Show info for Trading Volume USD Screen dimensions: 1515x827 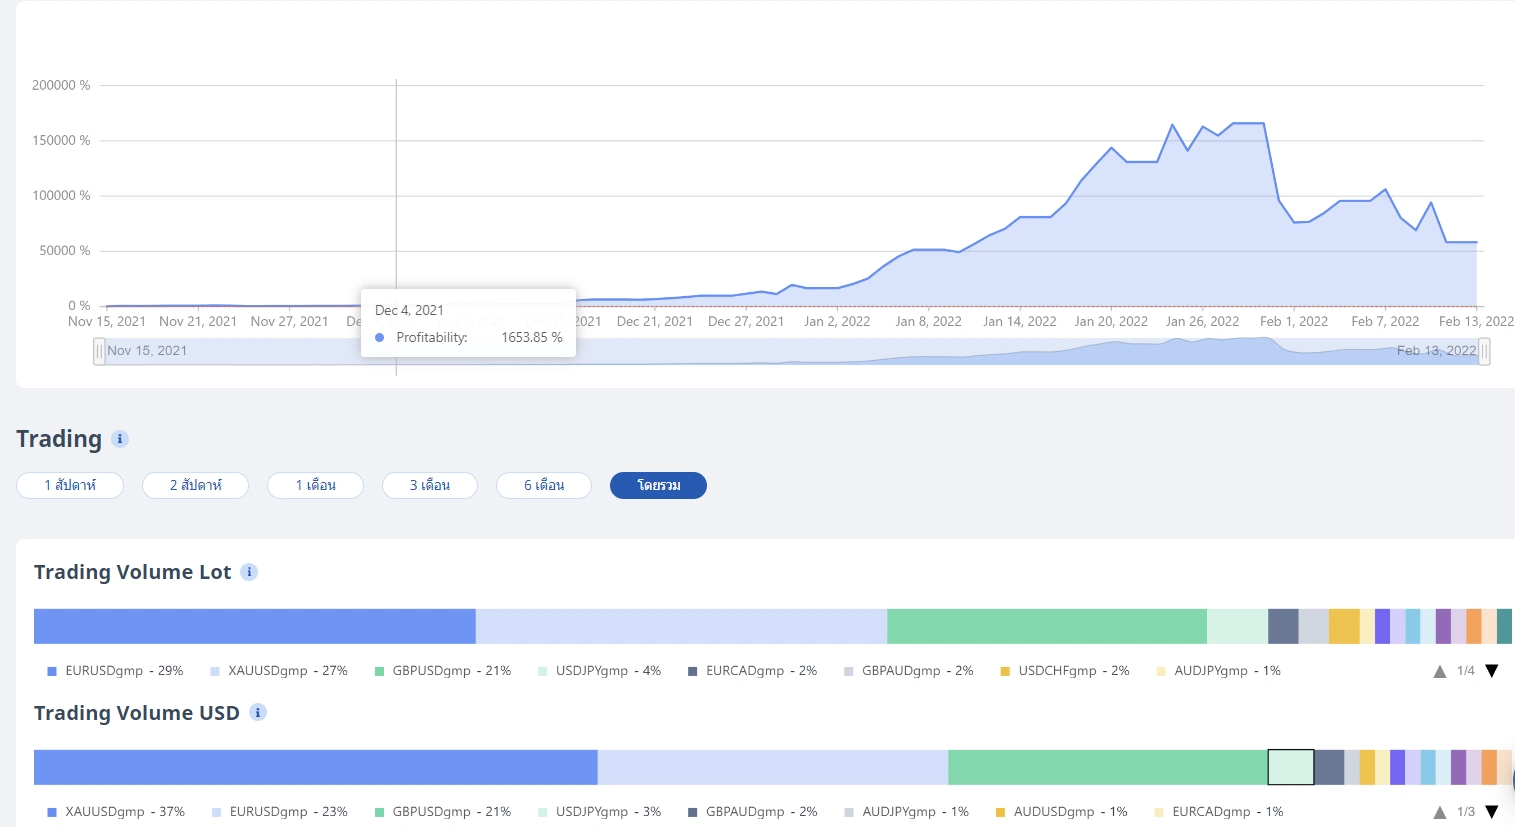click(x=258, y=713)
